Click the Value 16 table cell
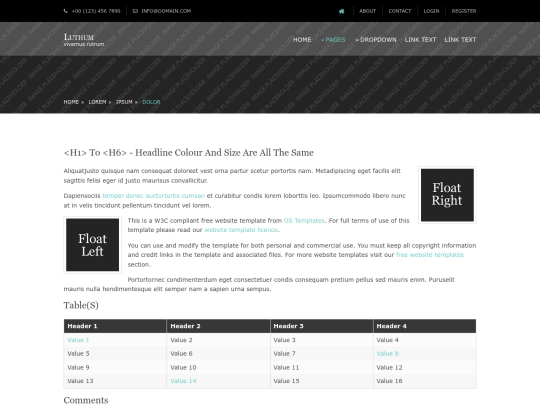This screenshot has height=405, width=540. 425,381
